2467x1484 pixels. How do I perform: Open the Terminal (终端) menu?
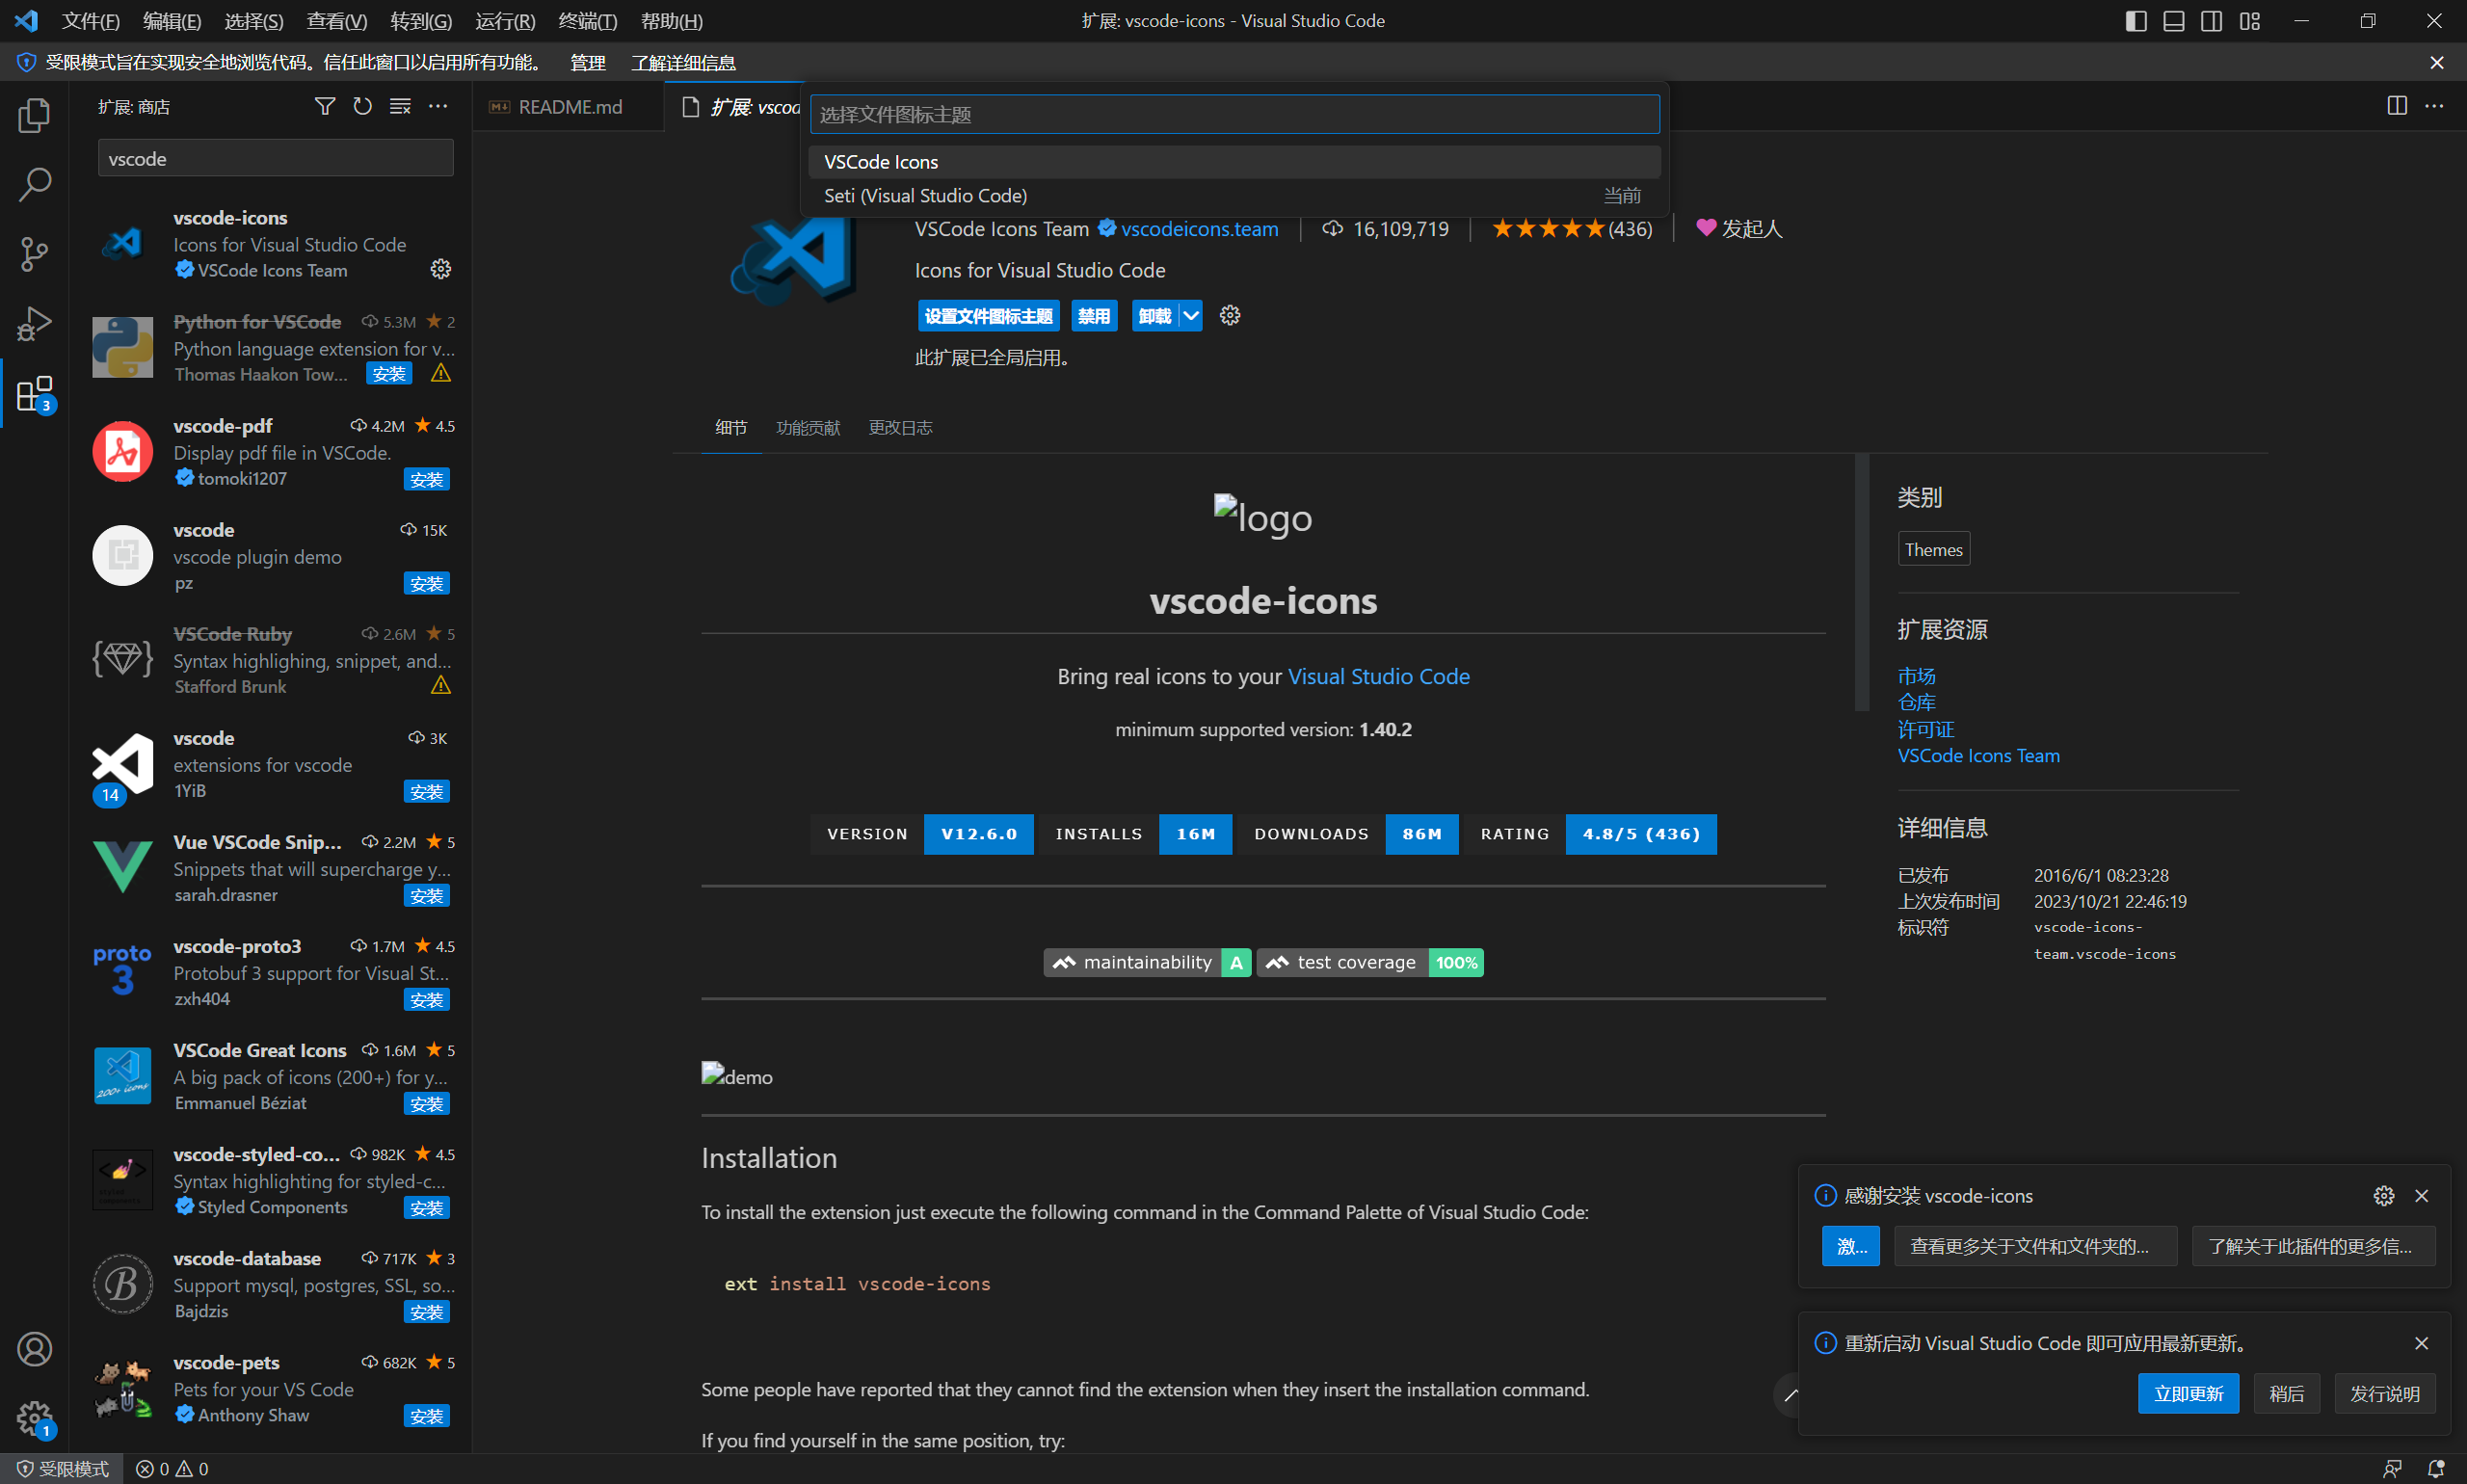click(588, 21)
